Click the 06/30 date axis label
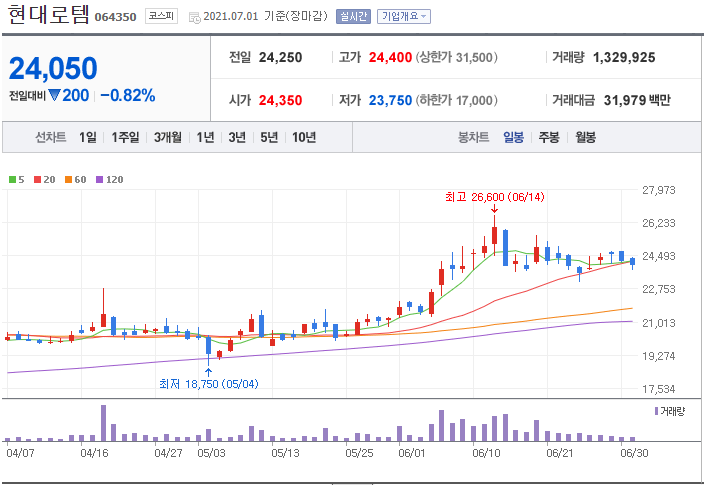The height and width of the screenshot is (485, 704). [x=634, y=453]
